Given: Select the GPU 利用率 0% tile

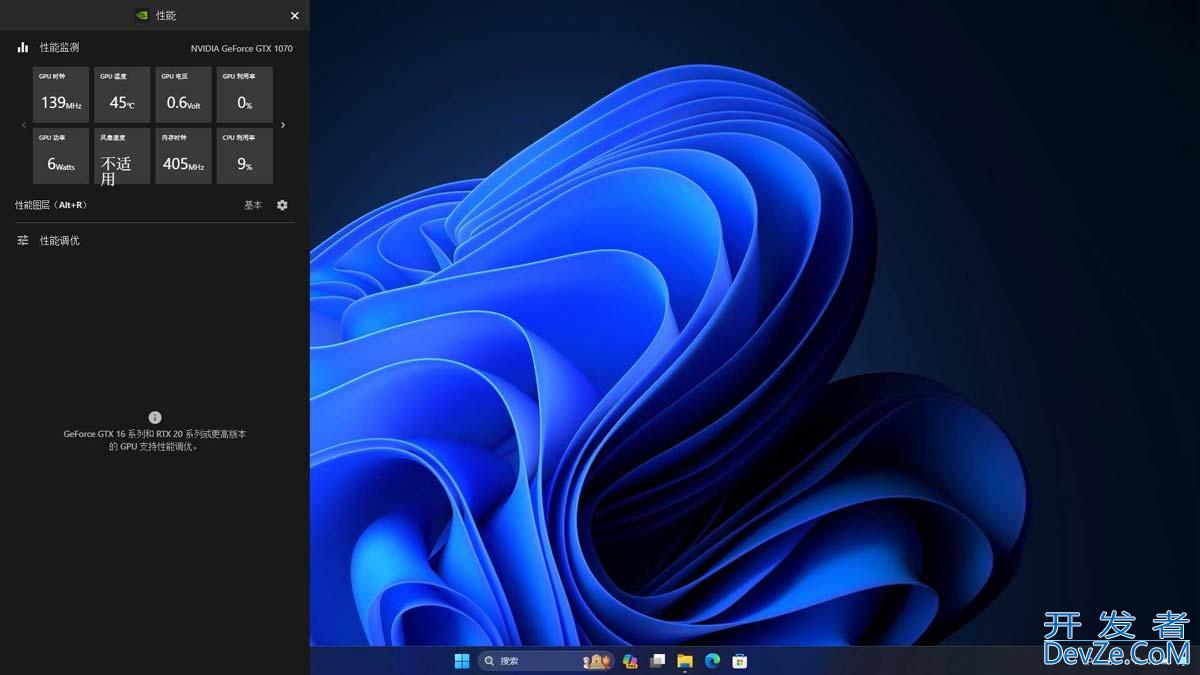Looking at the screenshot, I should point(245,95).
